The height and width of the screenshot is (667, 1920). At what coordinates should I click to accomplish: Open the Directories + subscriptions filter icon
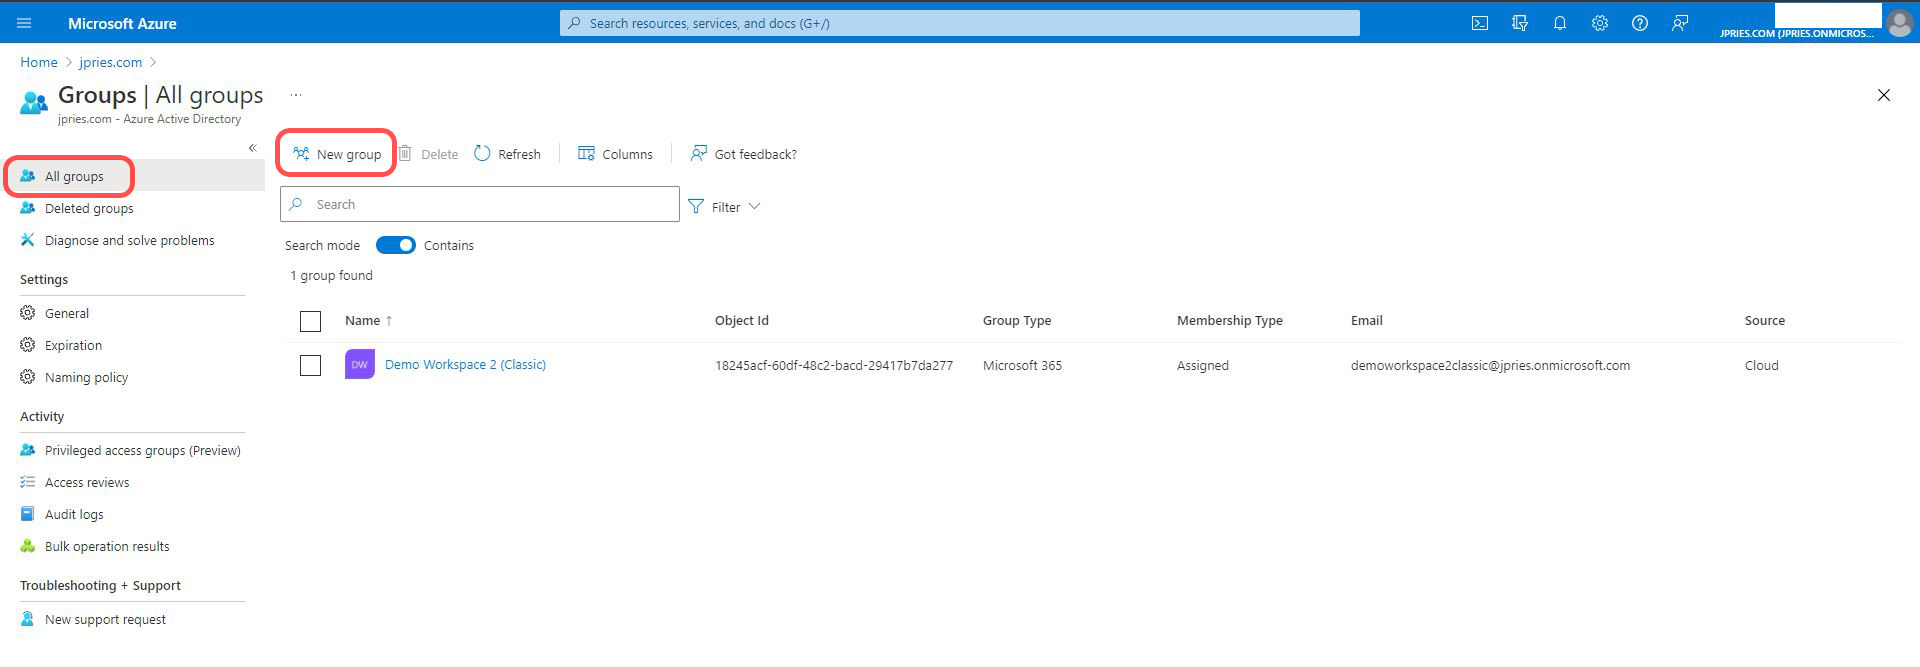(x=1519, y=23)
